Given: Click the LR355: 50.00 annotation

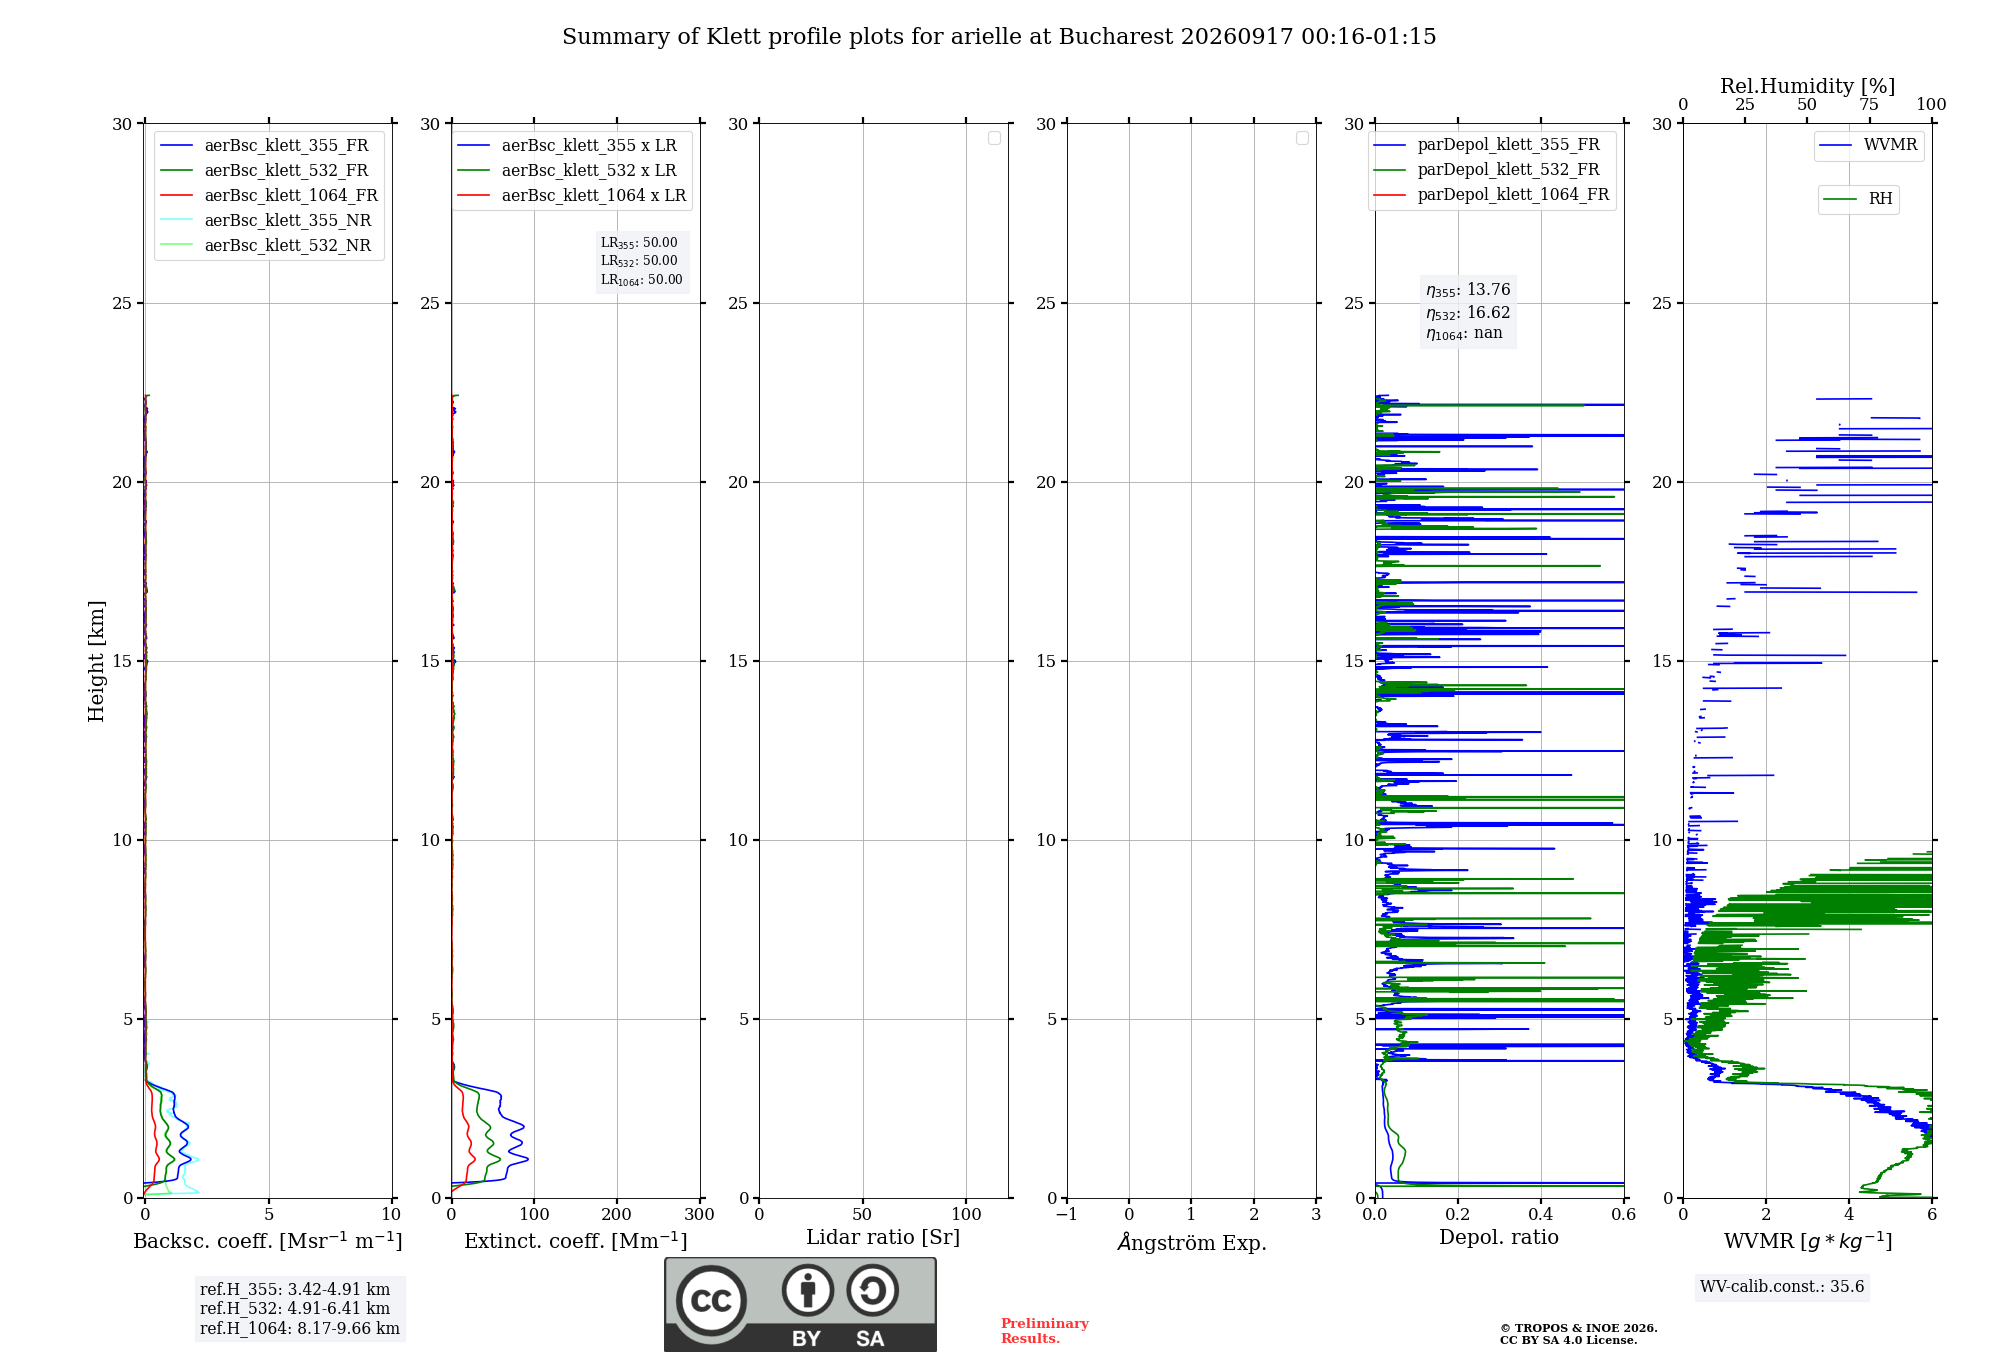Looking at the screenshot, I should 639,243.
